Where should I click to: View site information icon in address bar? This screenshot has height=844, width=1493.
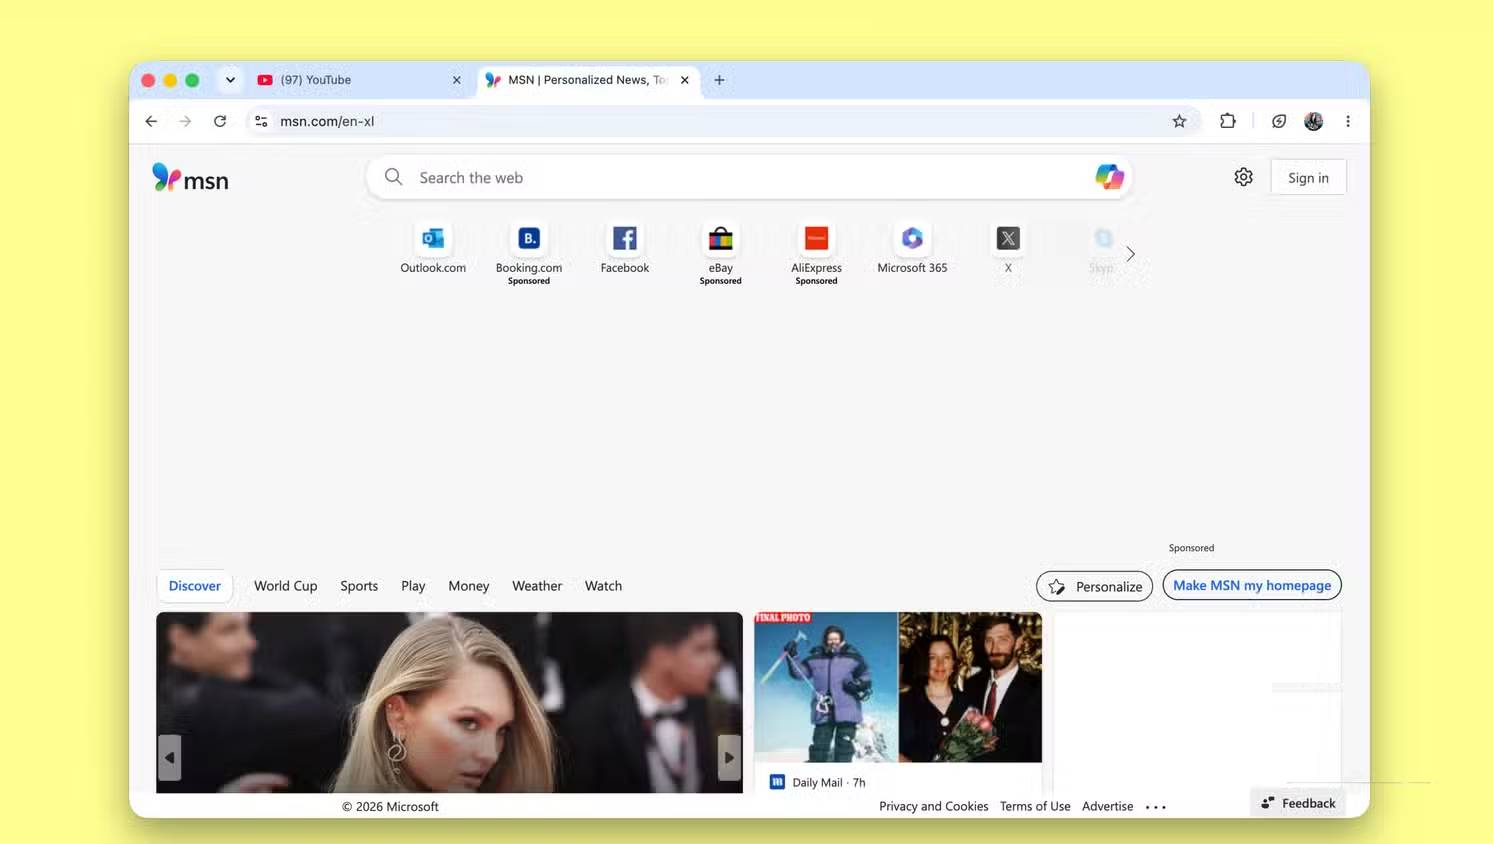tap(261, 121)
